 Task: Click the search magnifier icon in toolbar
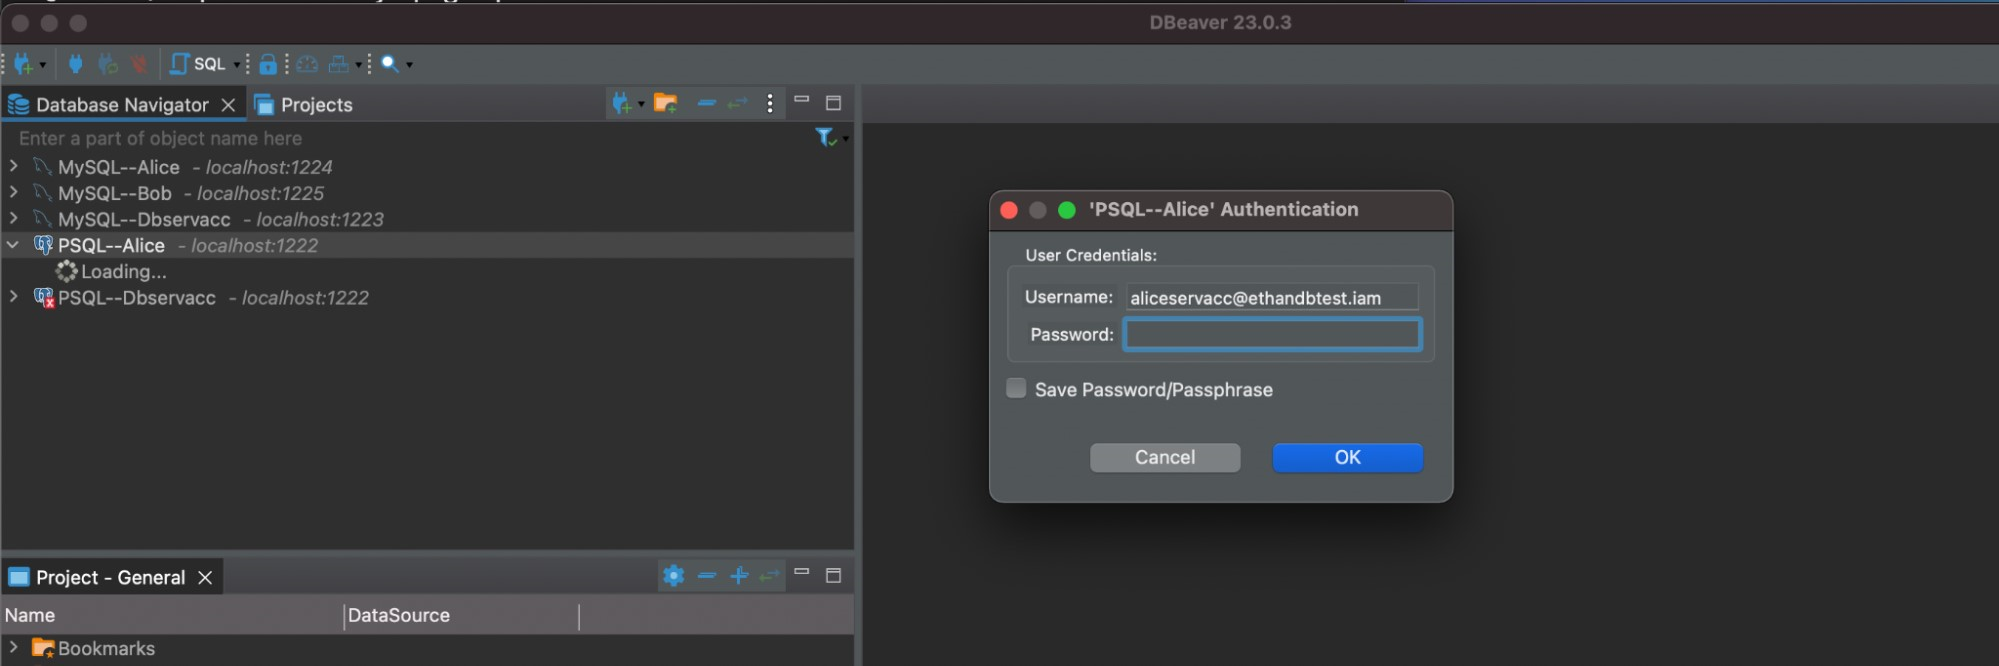click(390, 64)
